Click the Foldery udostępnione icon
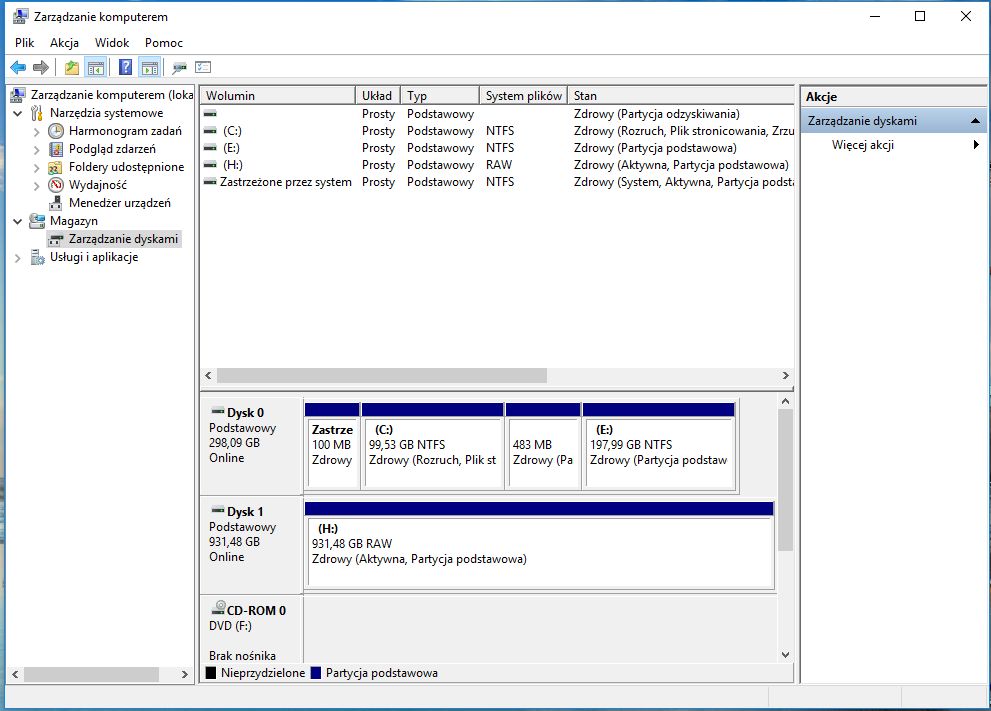 point(56,167)
